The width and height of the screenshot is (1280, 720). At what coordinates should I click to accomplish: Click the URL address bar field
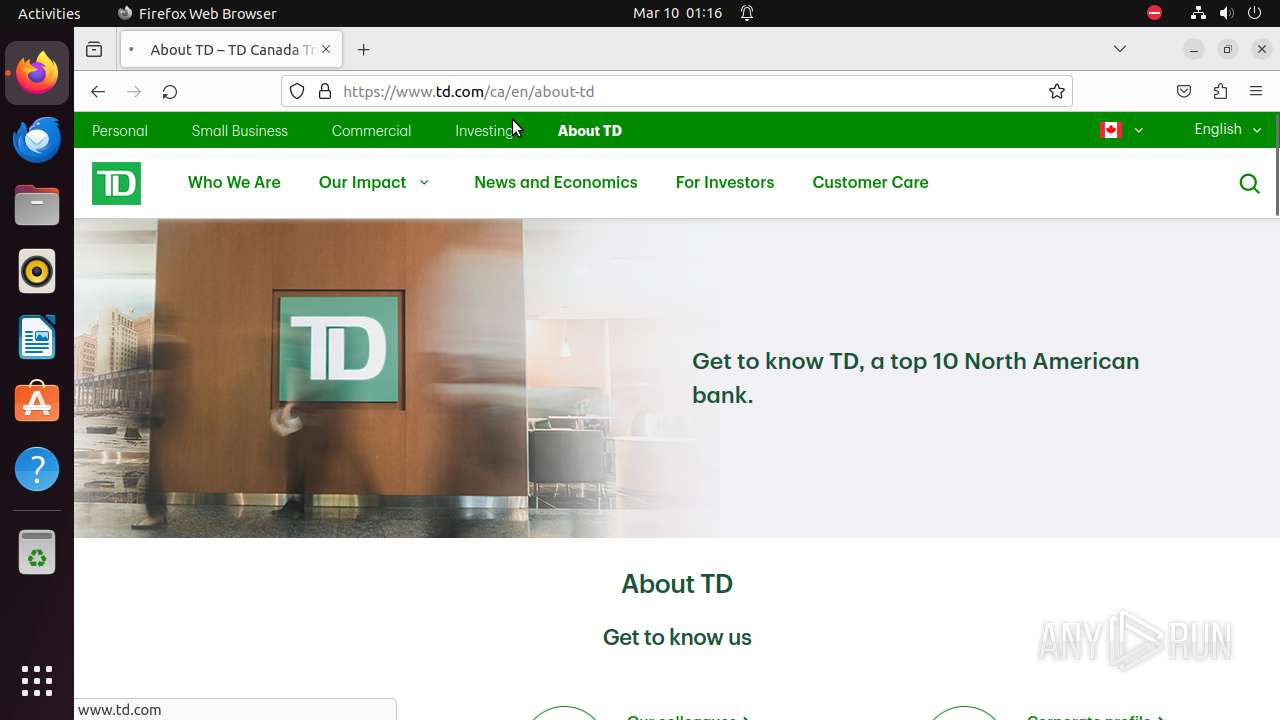click(x=676, y=91)
